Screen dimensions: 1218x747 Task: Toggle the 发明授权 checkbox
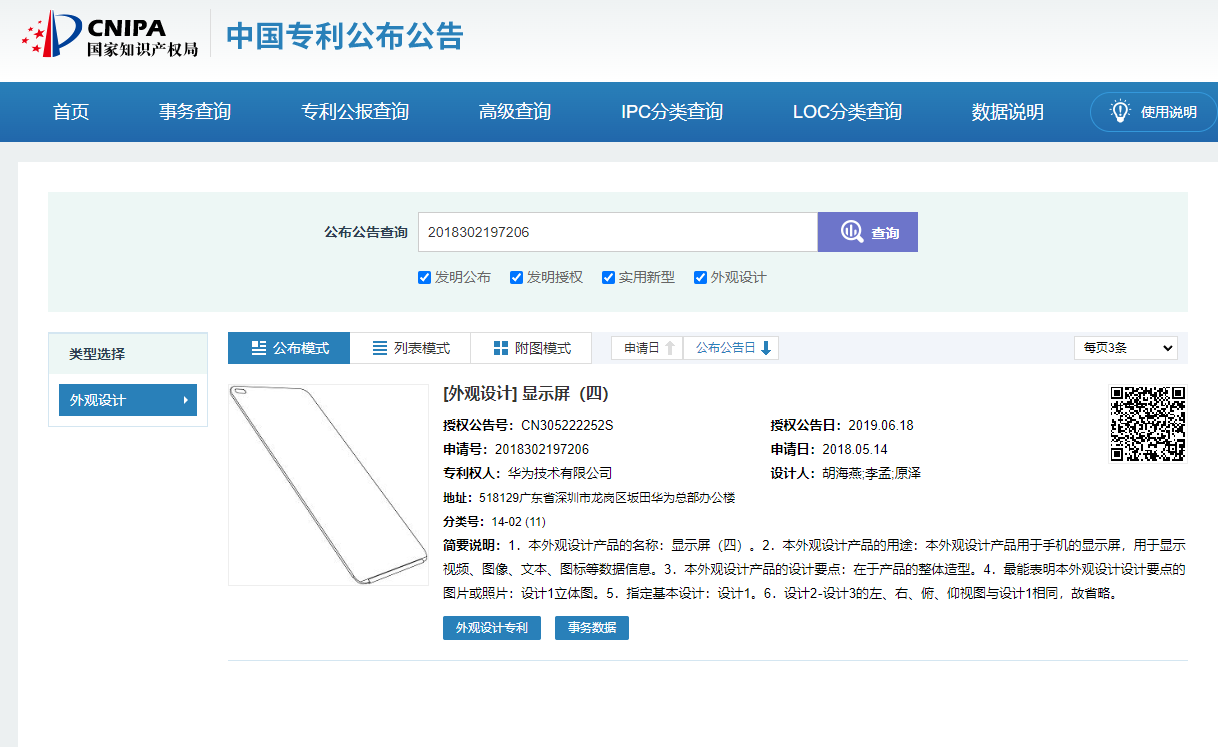pyautogui.click(x=517, y=278)
